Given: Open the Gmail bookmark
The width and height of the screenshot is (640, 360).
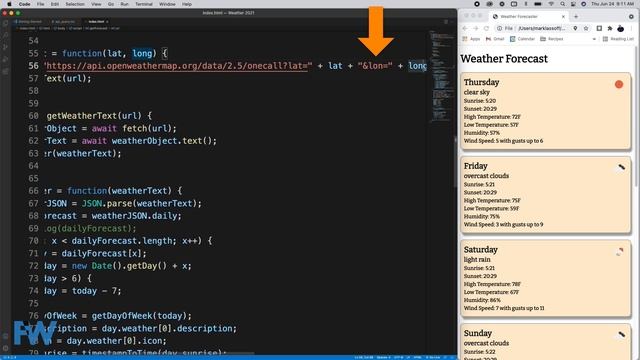Looking at the screenshot, I should point(495,39).
